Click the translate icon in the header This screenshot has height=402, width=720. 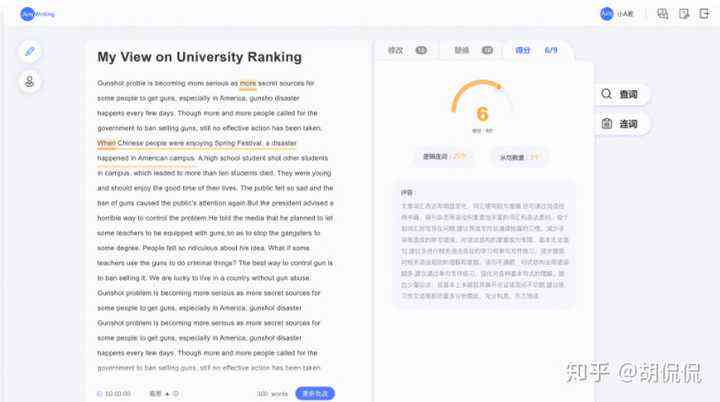(x=662, y=14)
